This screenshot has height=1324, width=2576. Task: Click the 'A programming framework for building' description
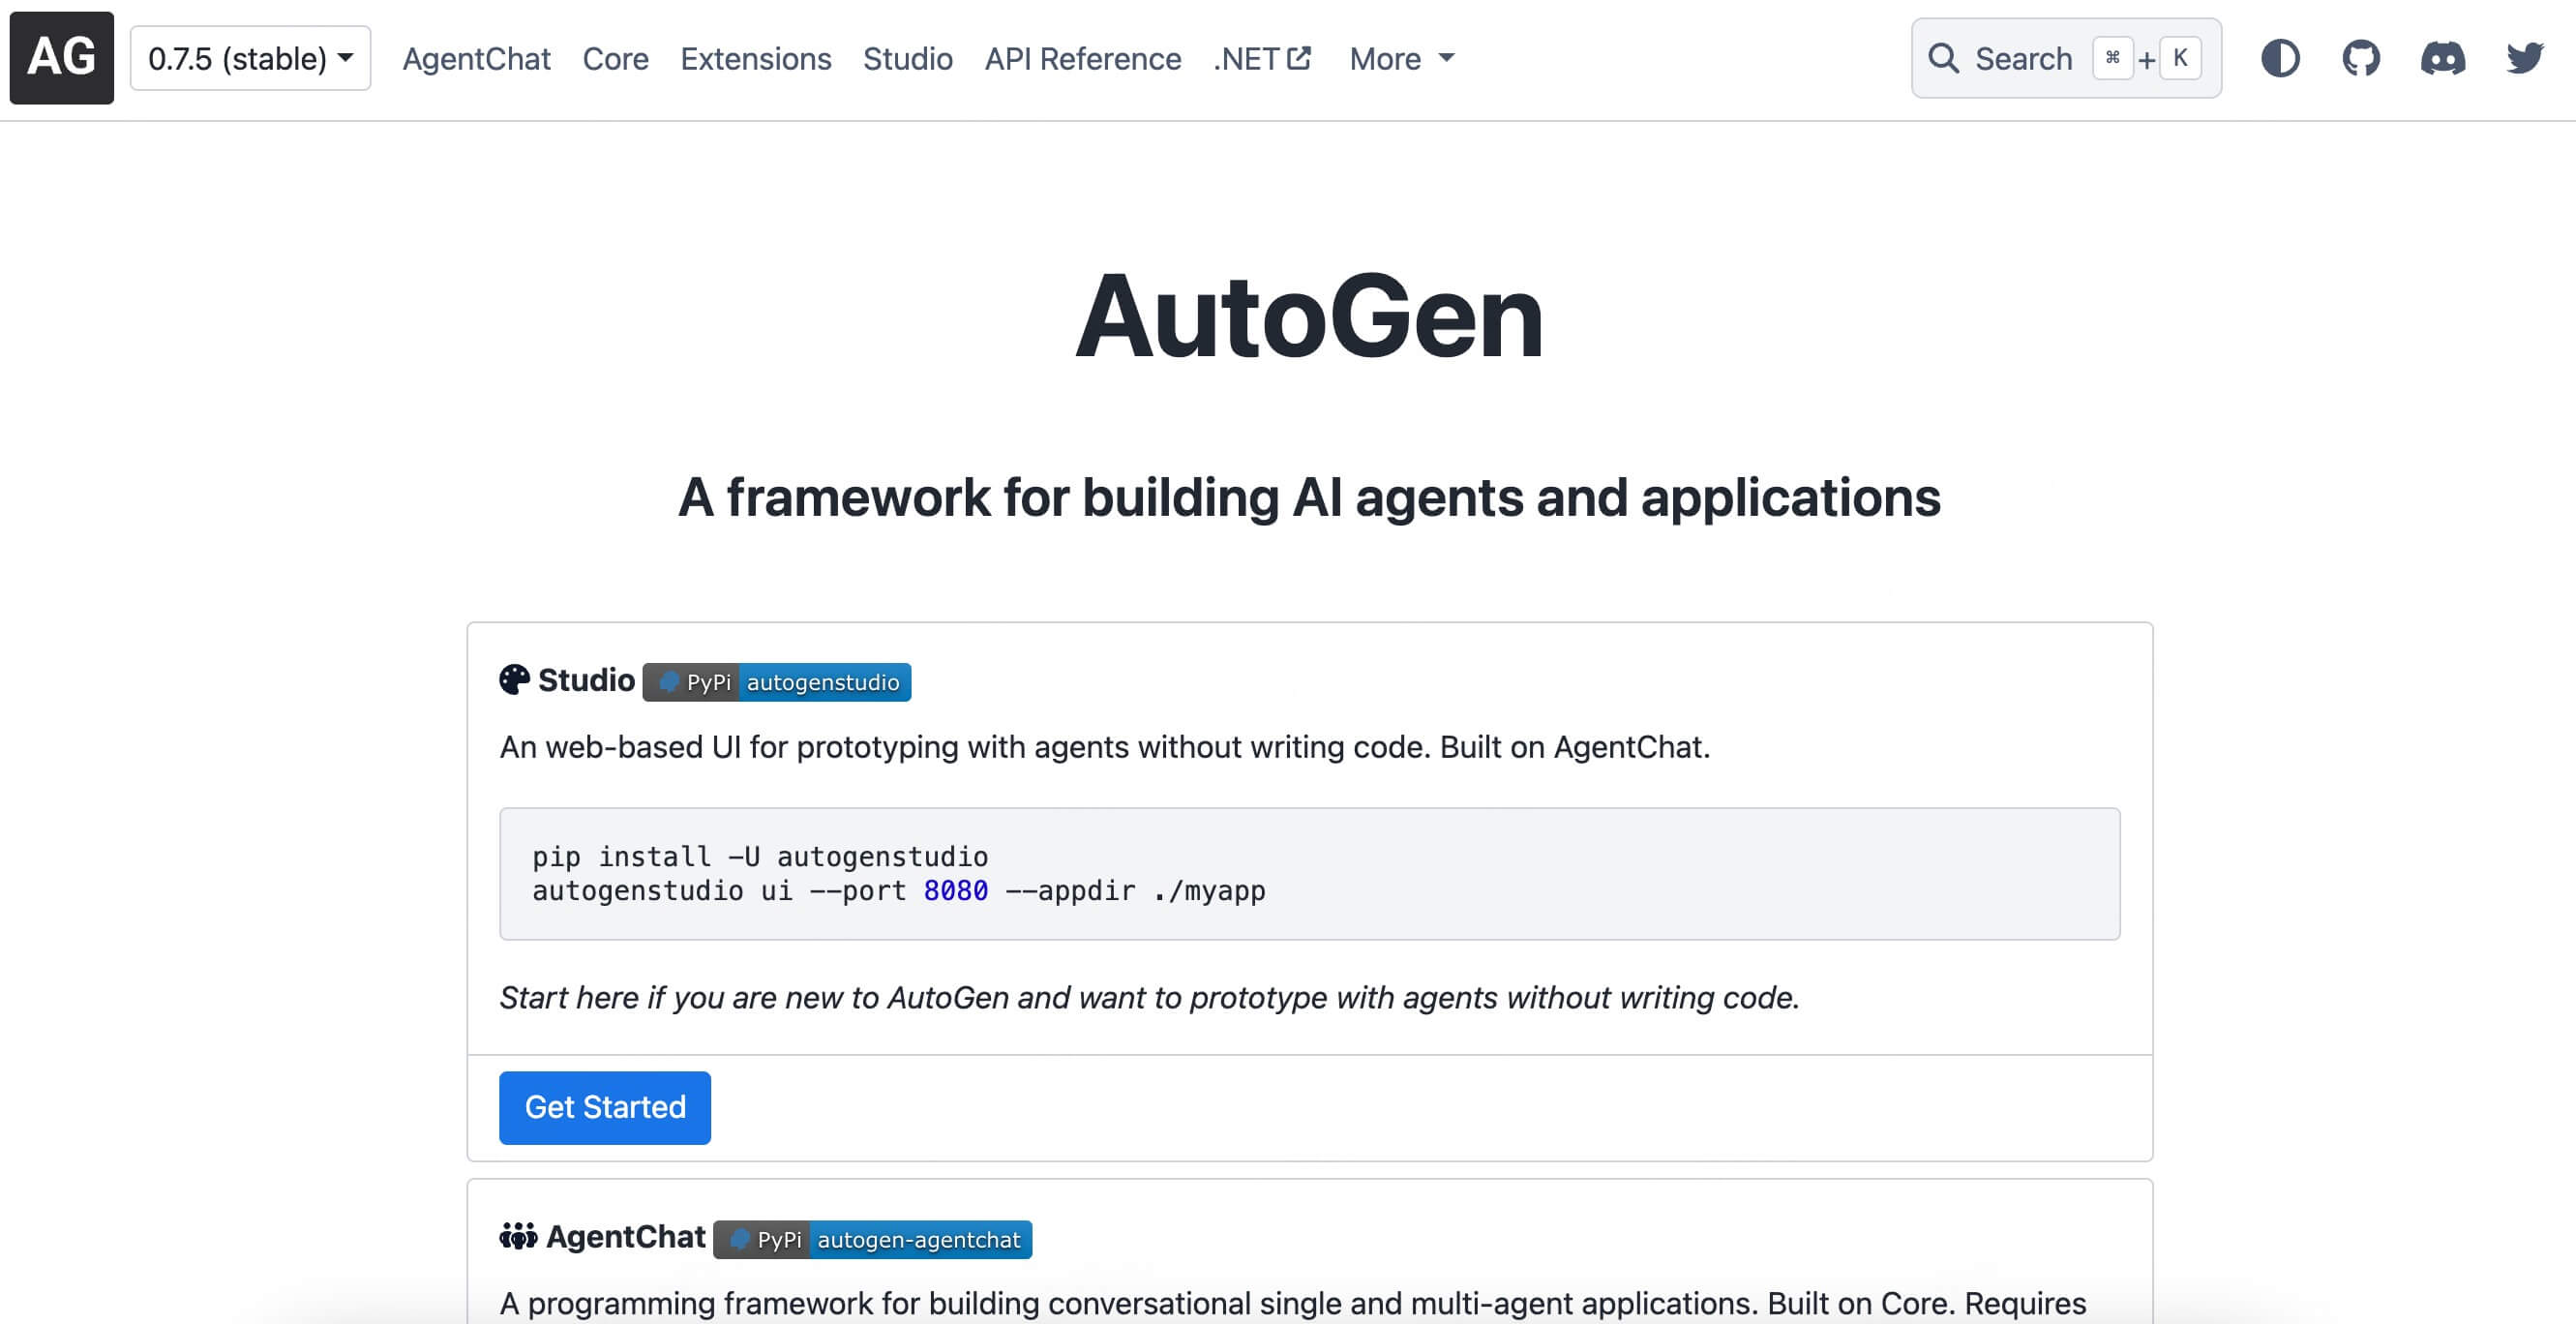tap(1292, 1304)
